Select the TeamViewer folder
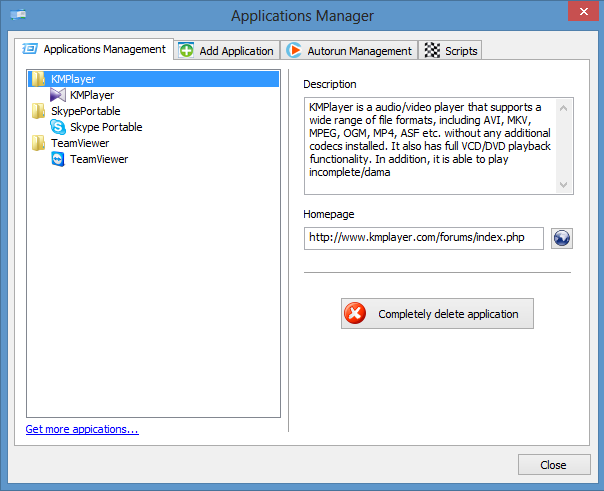The width and height of the screenshot is (604, 491). tap(80, 143)
